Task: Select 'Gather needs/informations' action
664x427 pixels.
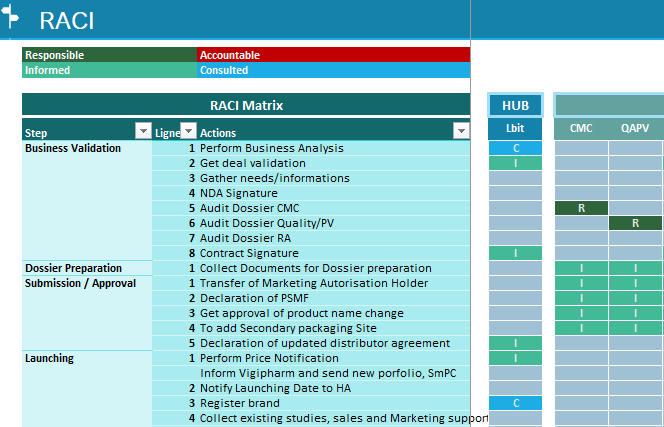Action: click(334, 178)
